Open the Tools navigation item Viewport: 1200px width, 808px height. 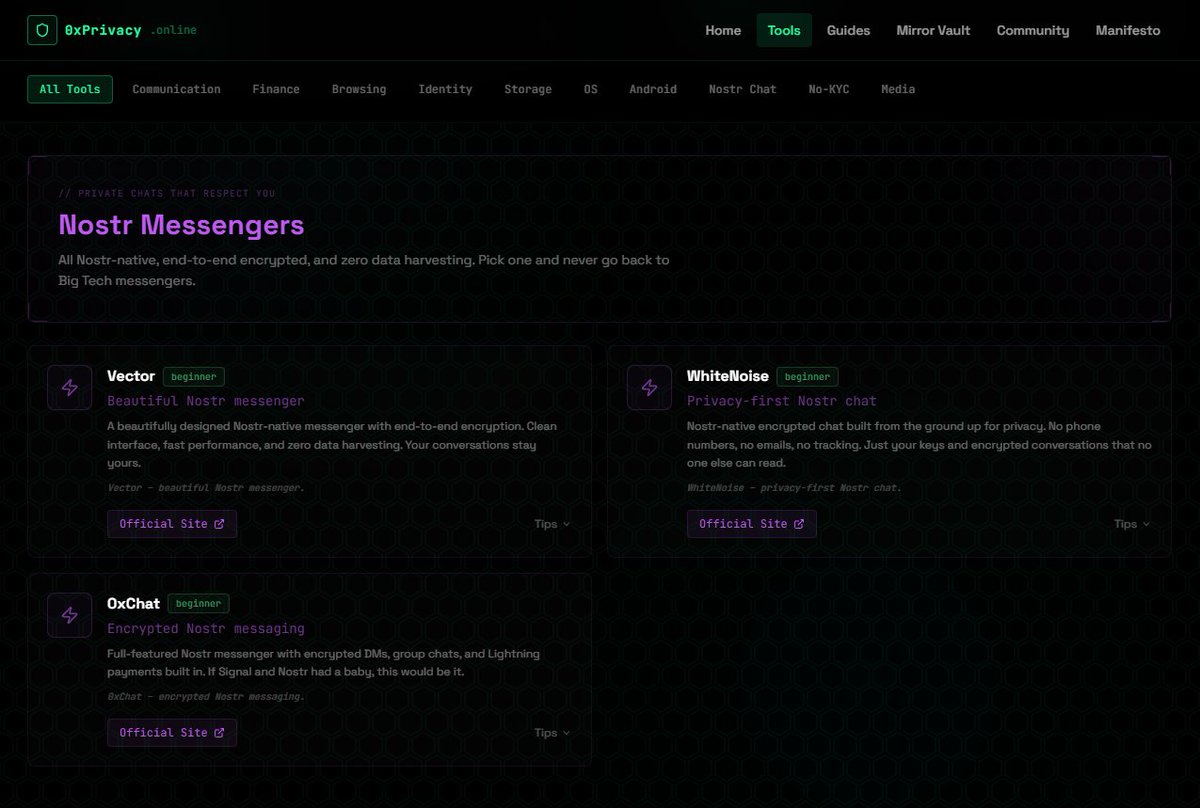coord(784,30)
